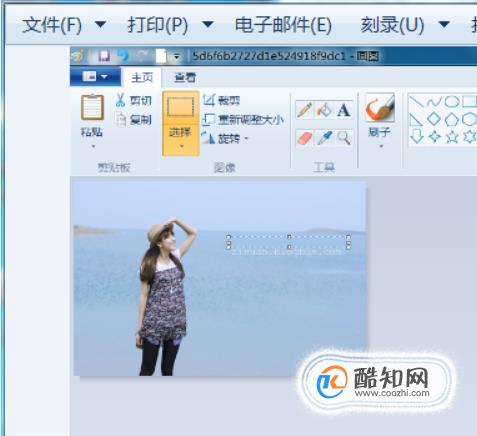Switch to the 查看 (View) tab
This screenshot has height=436, width=477.
185,78
